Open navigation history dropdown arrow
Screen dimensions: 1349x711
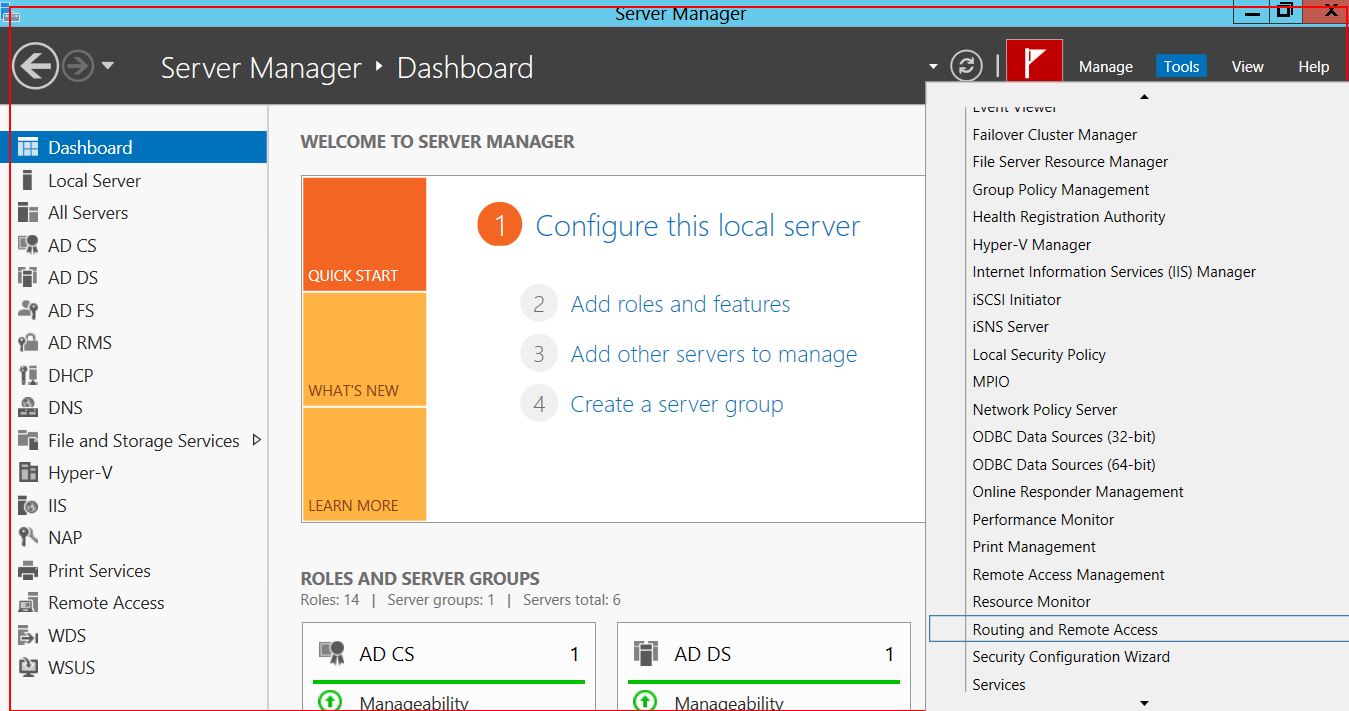click(x=108, y=67)
